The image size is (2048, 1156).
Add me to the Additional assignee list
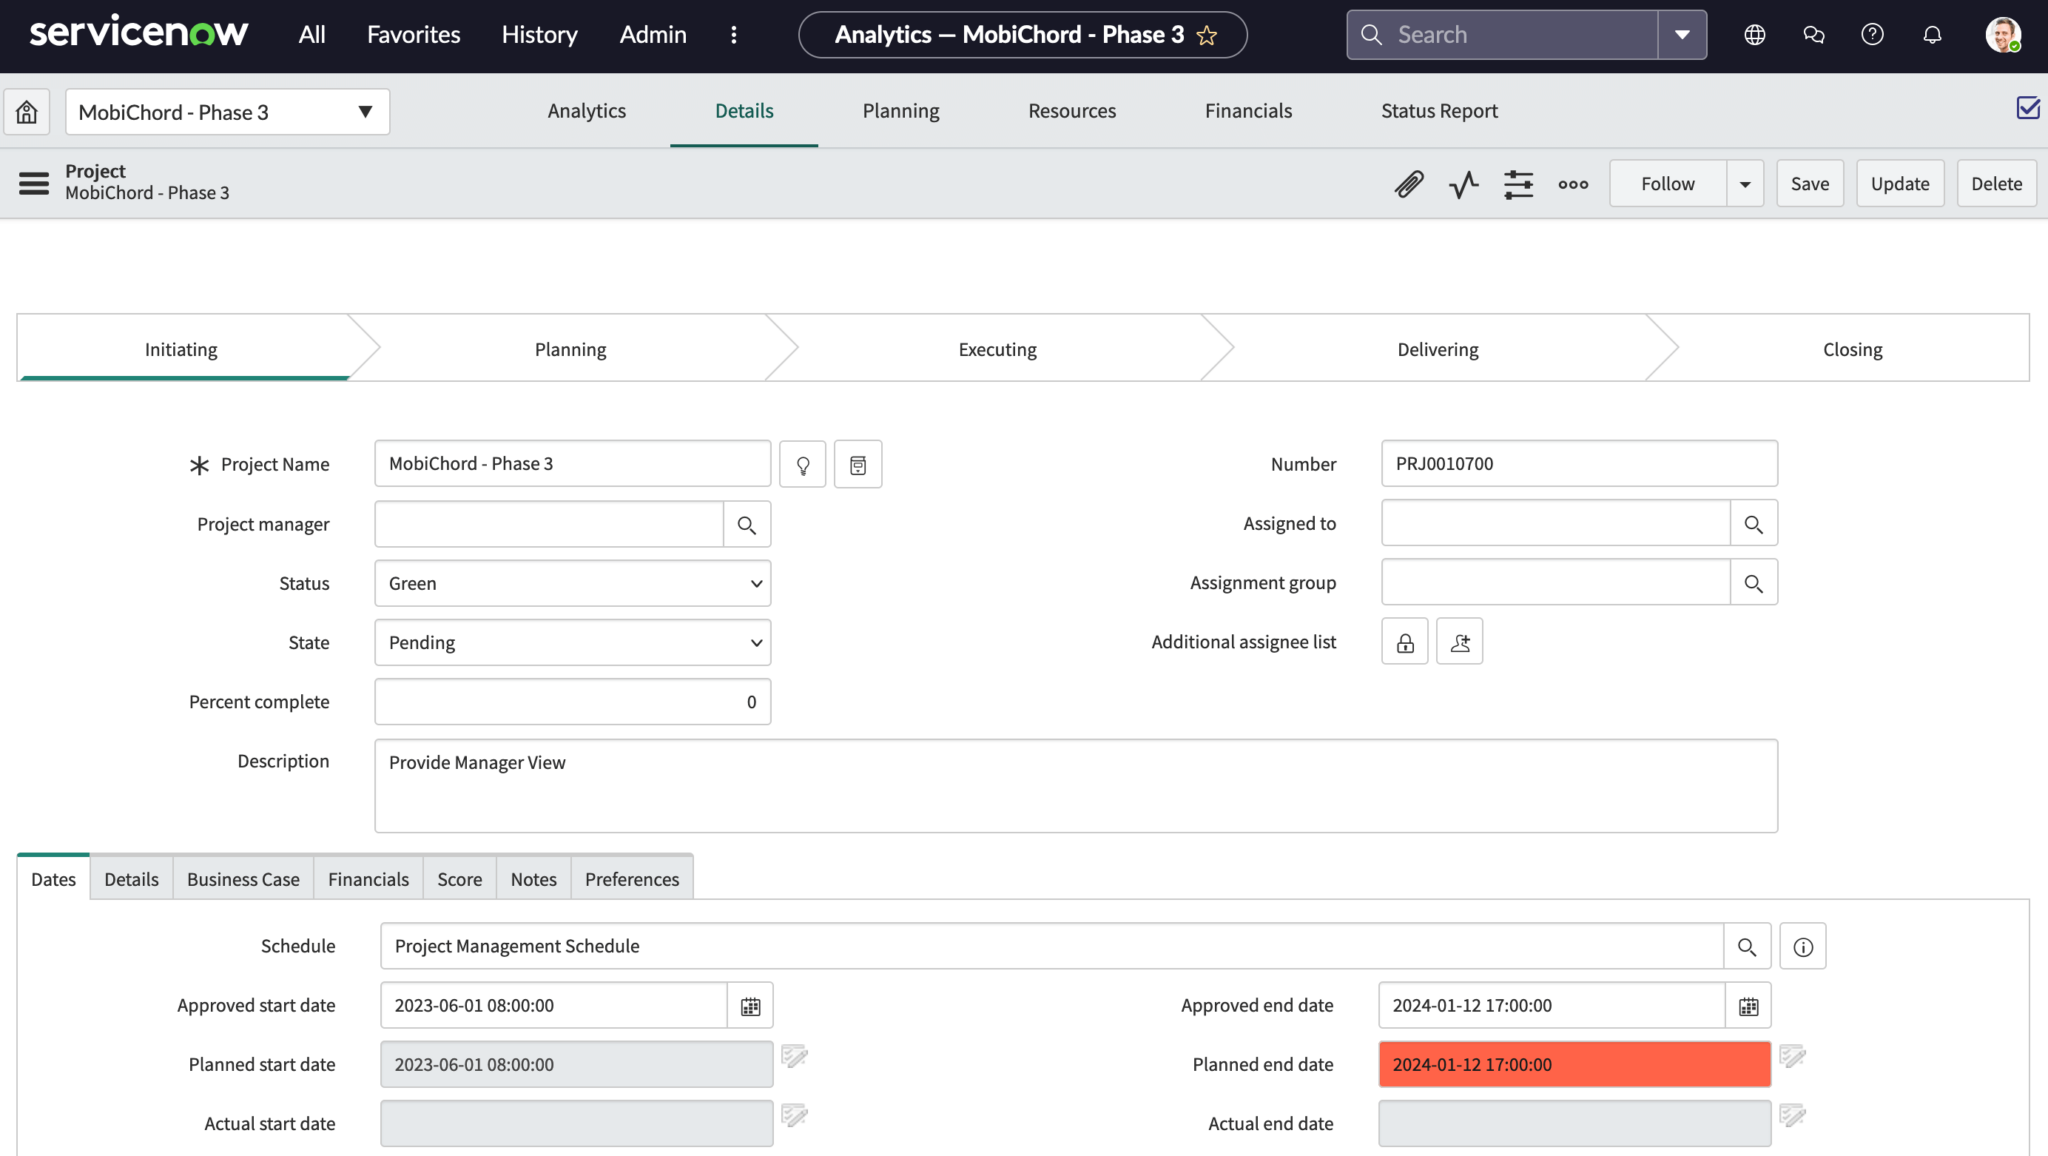pos(1460,642)
